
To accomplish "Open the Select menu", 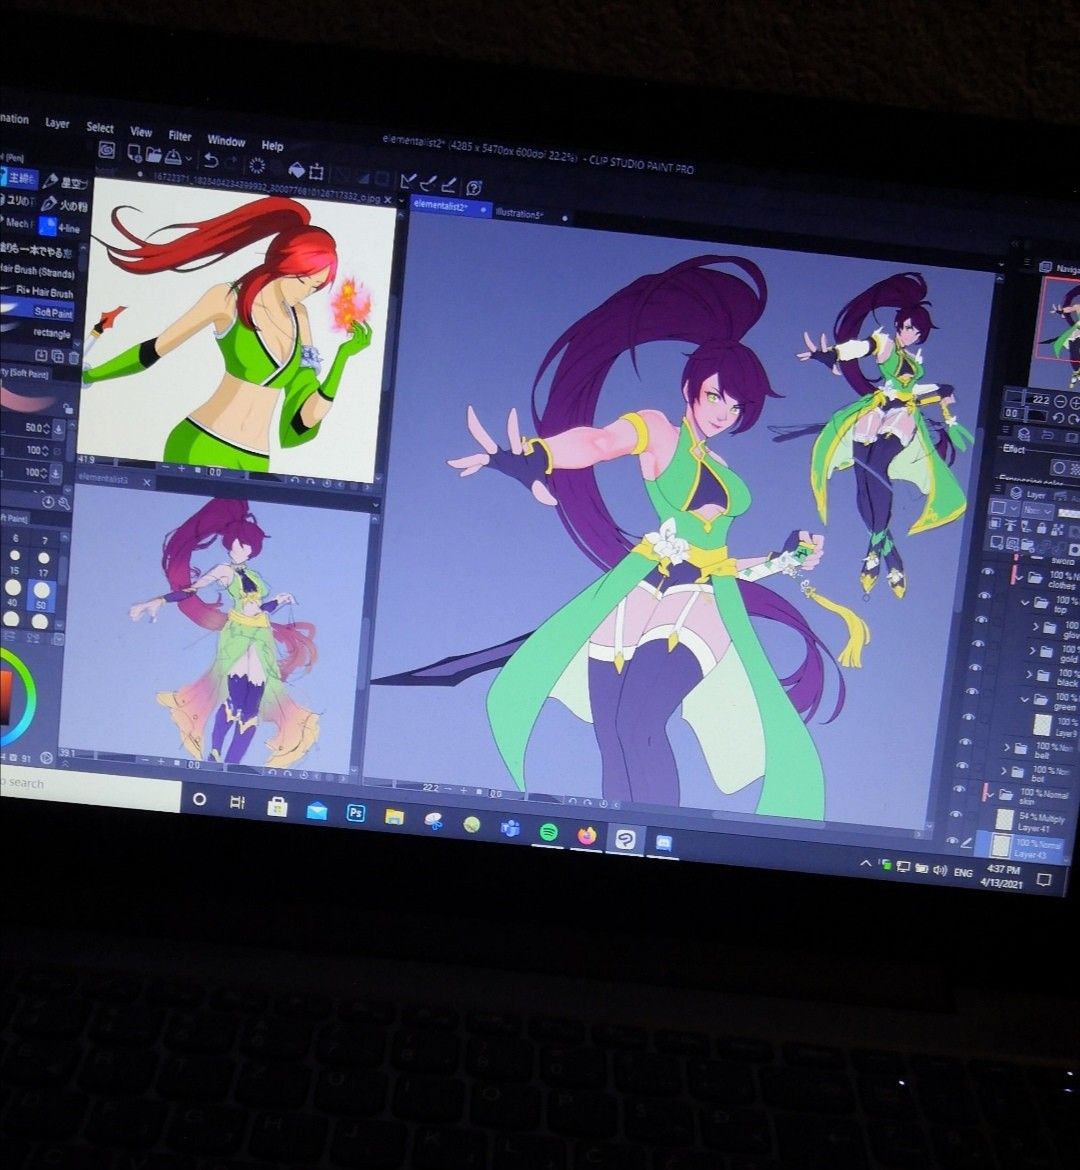I will click(x=100, y=128).
